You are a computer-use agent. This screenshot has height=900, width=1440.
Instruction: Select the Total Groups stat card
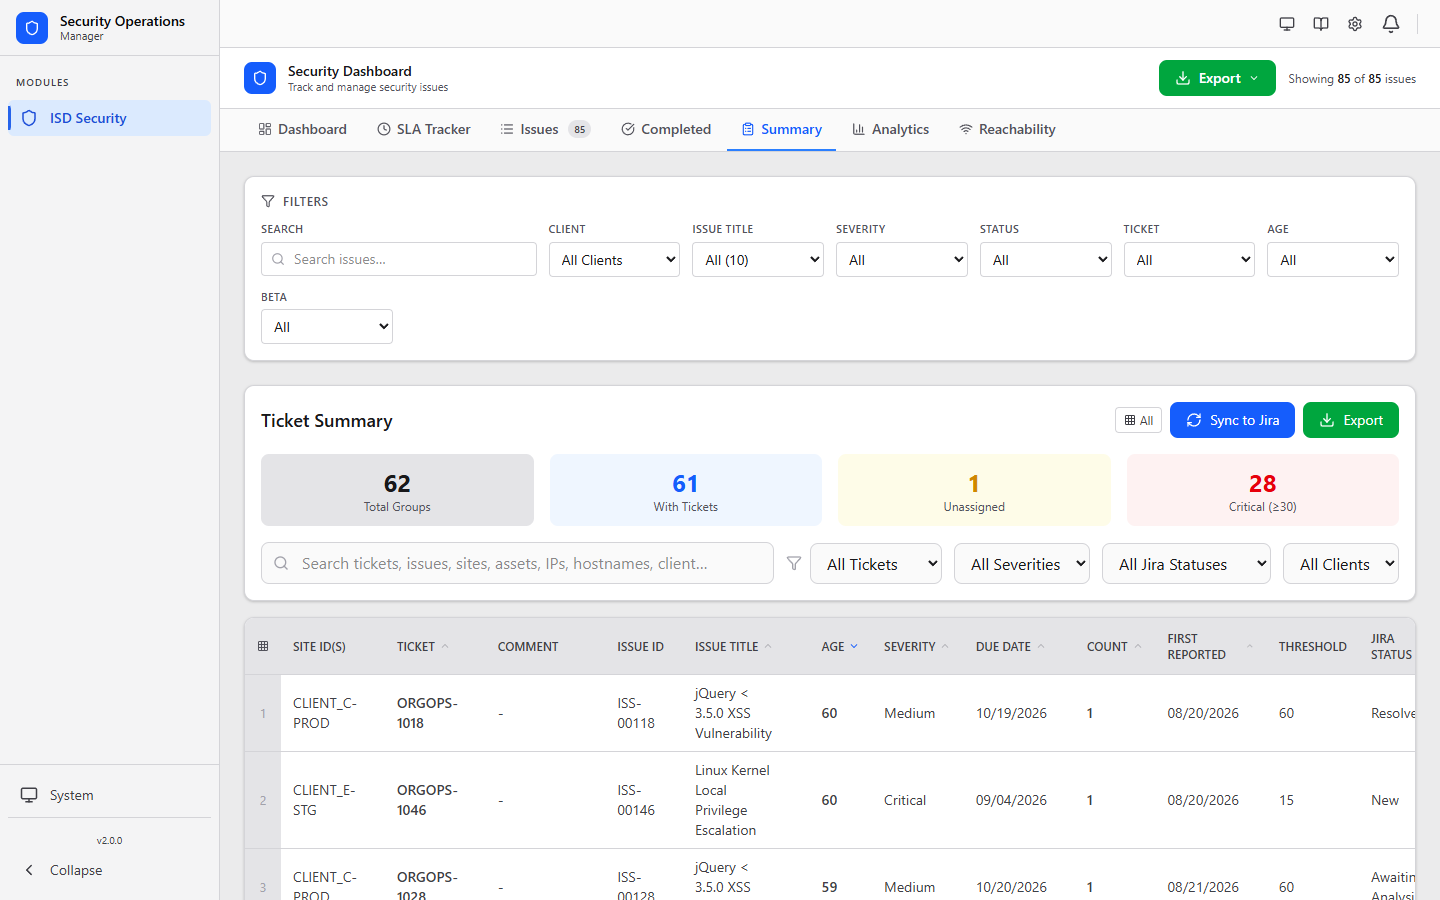[397, 490]
